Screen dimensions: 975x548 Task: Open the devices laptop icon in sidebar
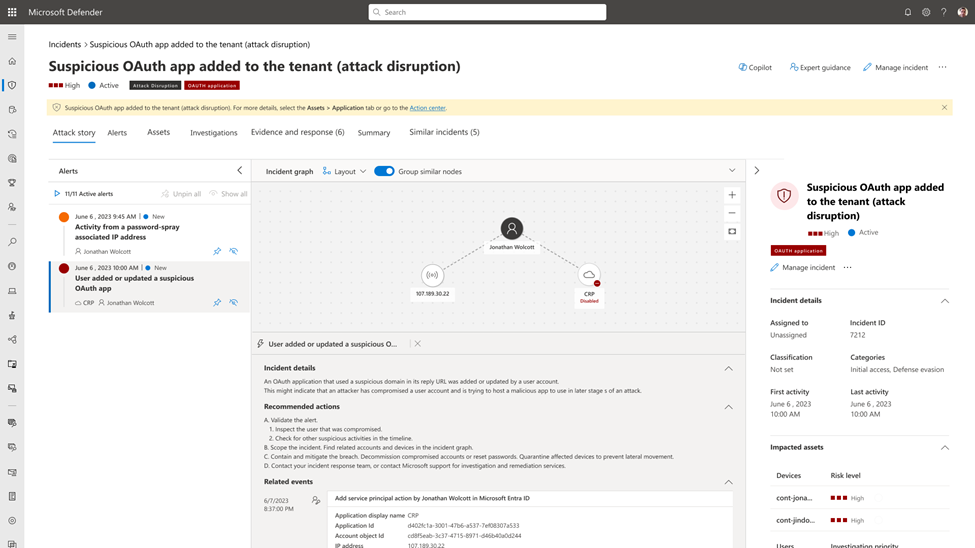coord(12,291)
